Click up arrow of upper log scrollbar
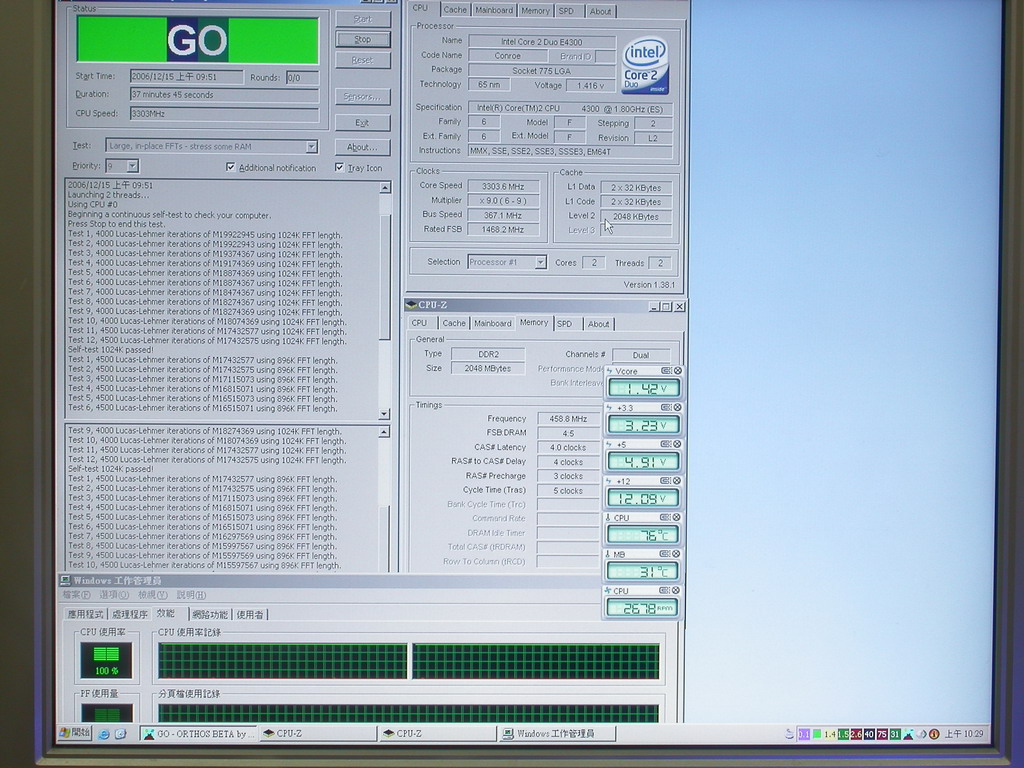The height and width of the screenshot is (768, 1024). 385,188
